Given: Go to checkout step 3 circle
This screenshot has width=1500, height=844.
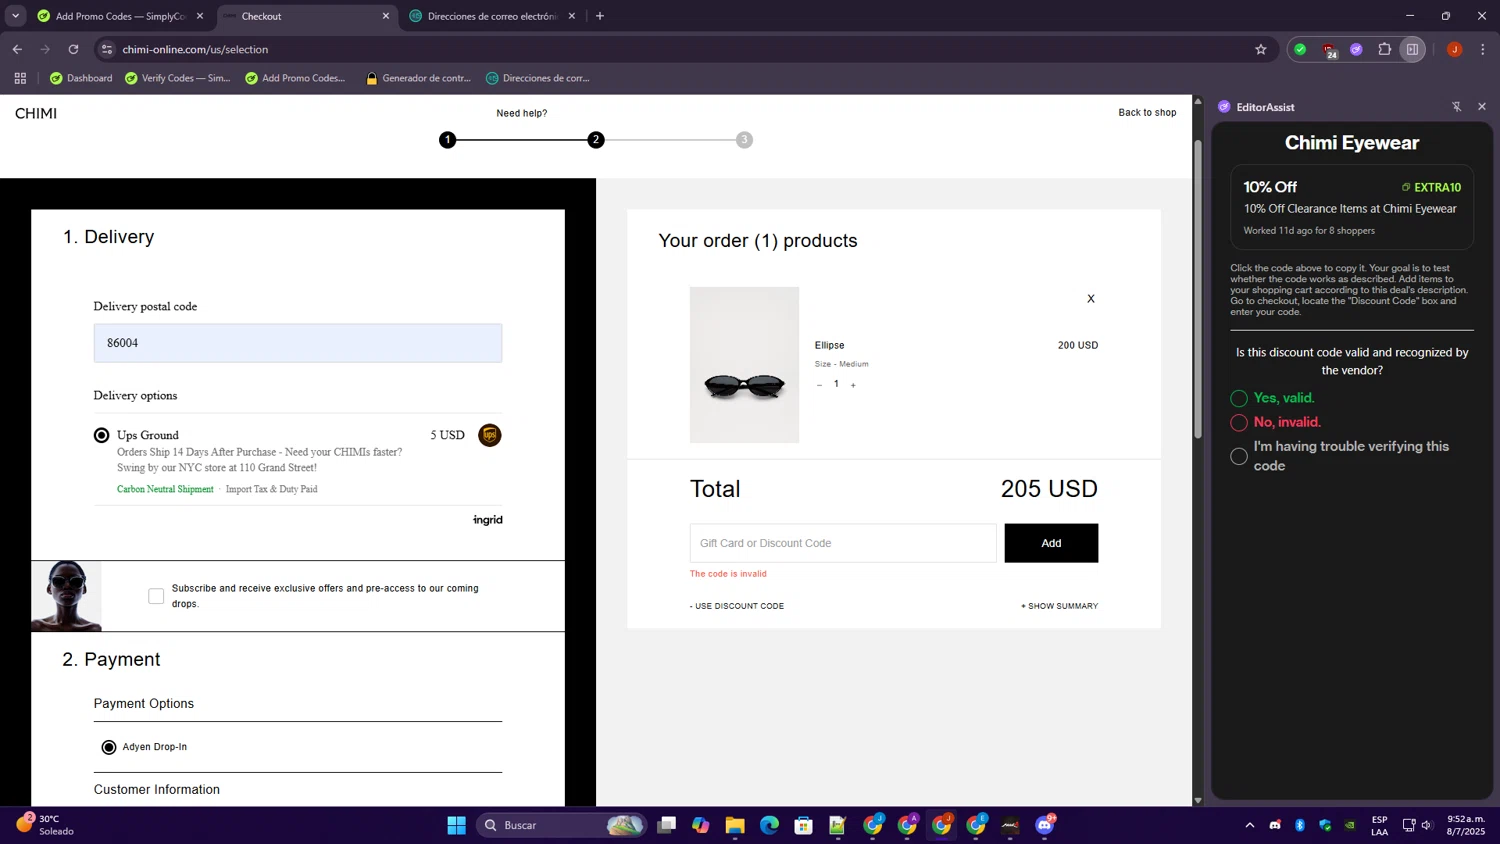Looking at the screenshot, I should [x=744, y=140].
